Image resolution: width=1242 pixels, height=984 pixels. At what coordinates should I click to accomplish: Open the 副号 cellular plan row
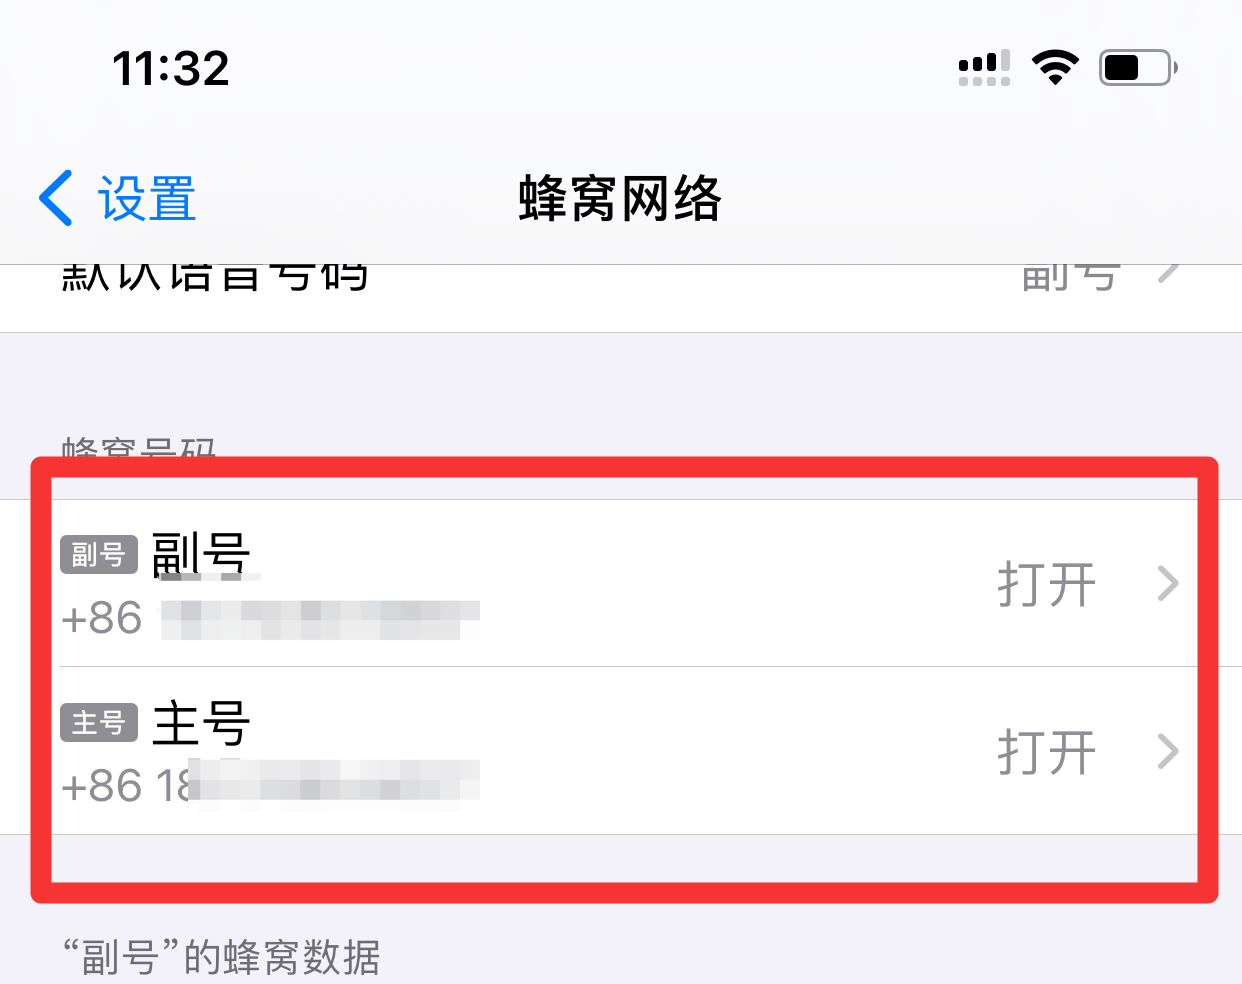point(621,583)
